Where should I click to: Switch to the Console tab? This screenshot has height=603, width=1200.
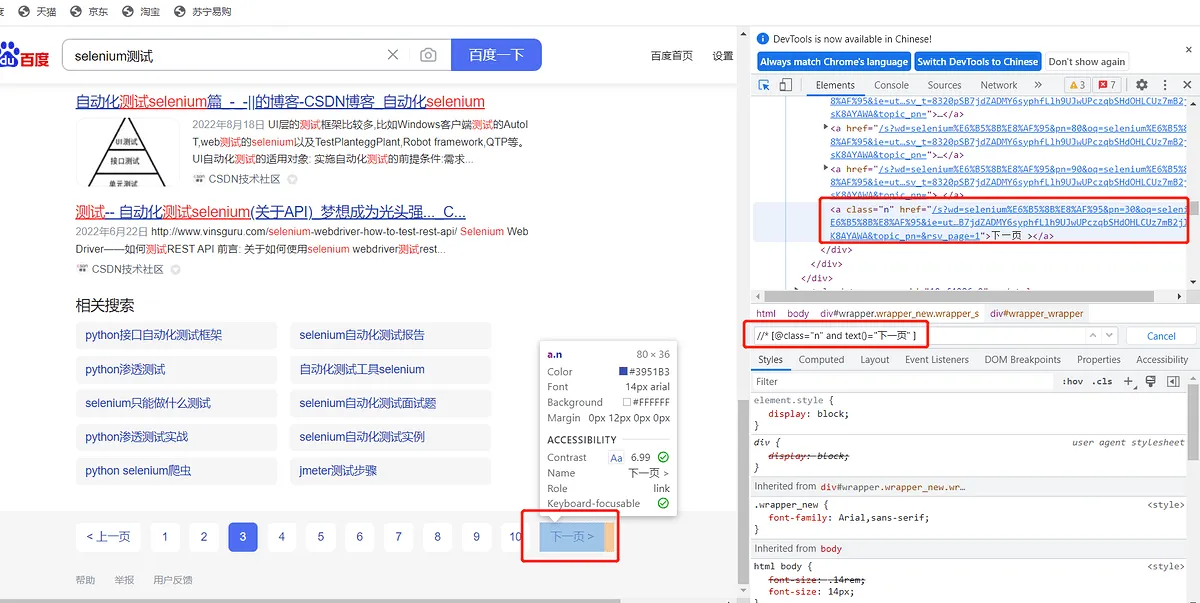(889, 85)
